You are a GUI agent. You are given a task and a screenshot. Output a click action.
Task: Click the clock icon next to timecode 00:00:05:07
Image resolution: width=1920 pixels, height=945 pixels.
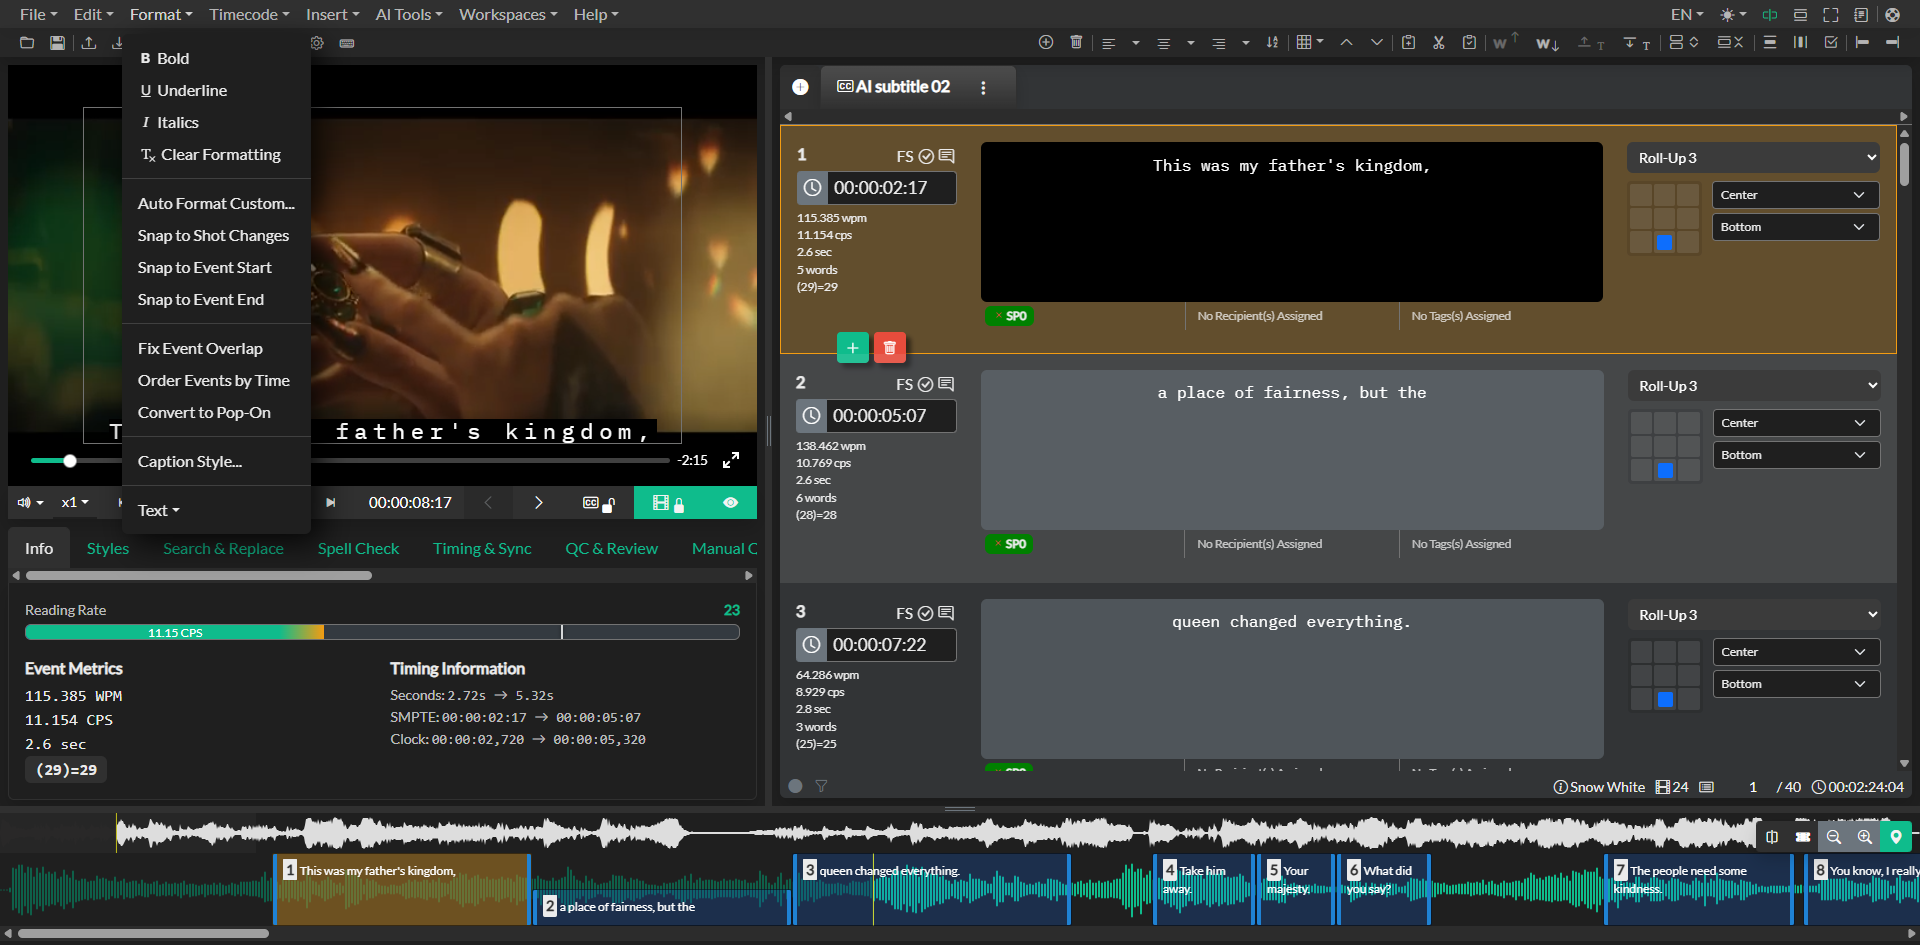pyautogui.click(x=811, y=416)
